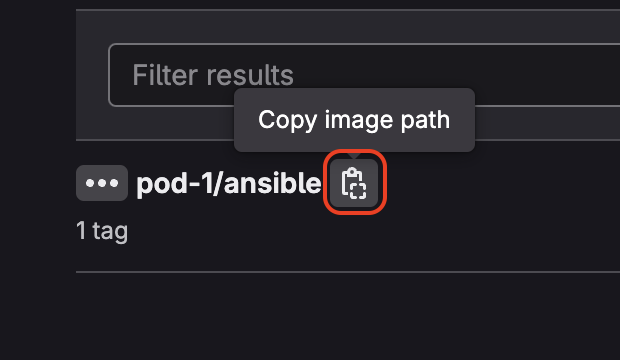The height and width of the screenshot is (360, 620).
Task: Open the ansible image repository details
Action: (229, 184)
